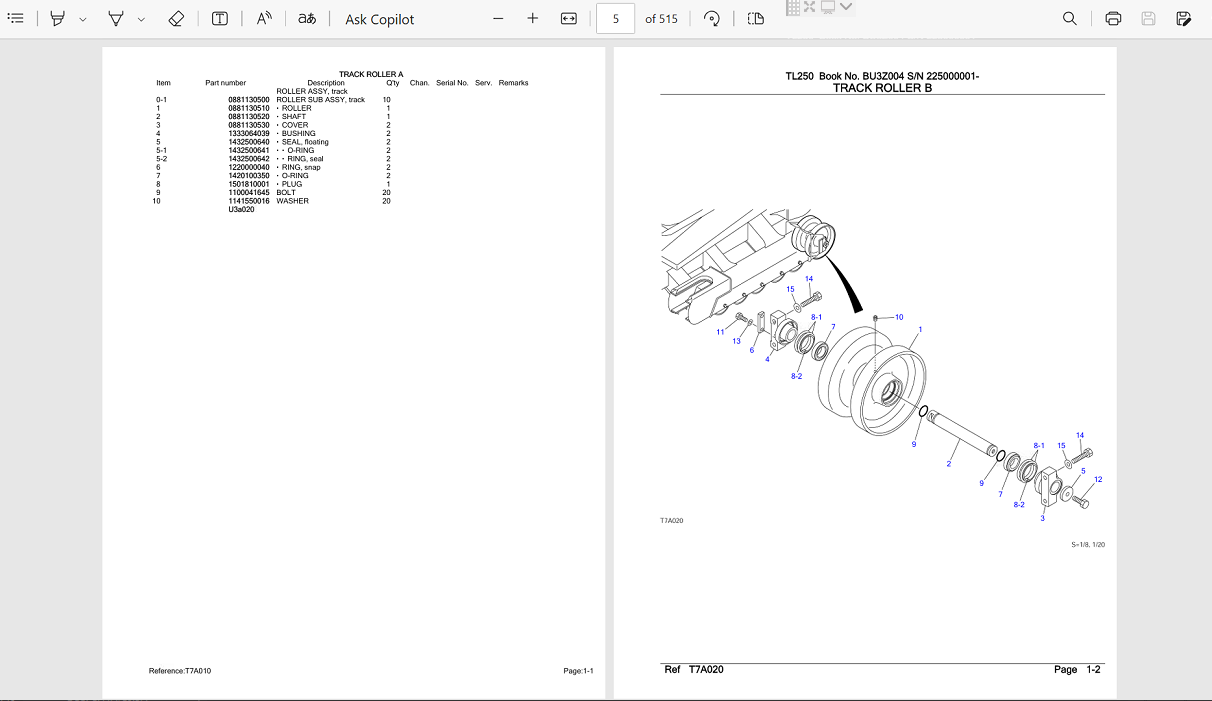This screenshot has width=1212, height=701.
Task: Click callout number 11 in the diagram
Action: coord(720,332)
